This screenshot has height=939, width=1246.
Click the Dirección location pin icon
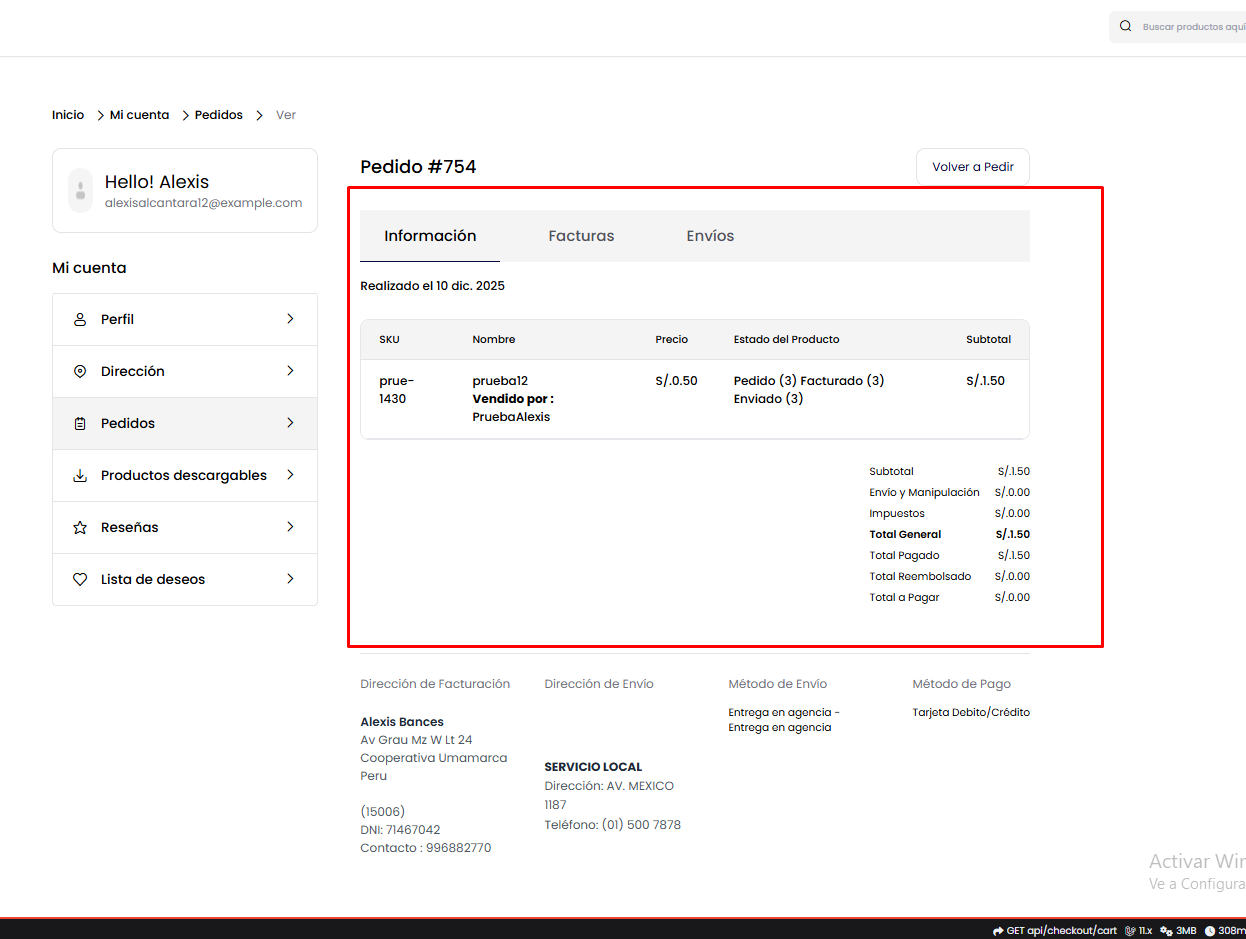coord(80,372)
